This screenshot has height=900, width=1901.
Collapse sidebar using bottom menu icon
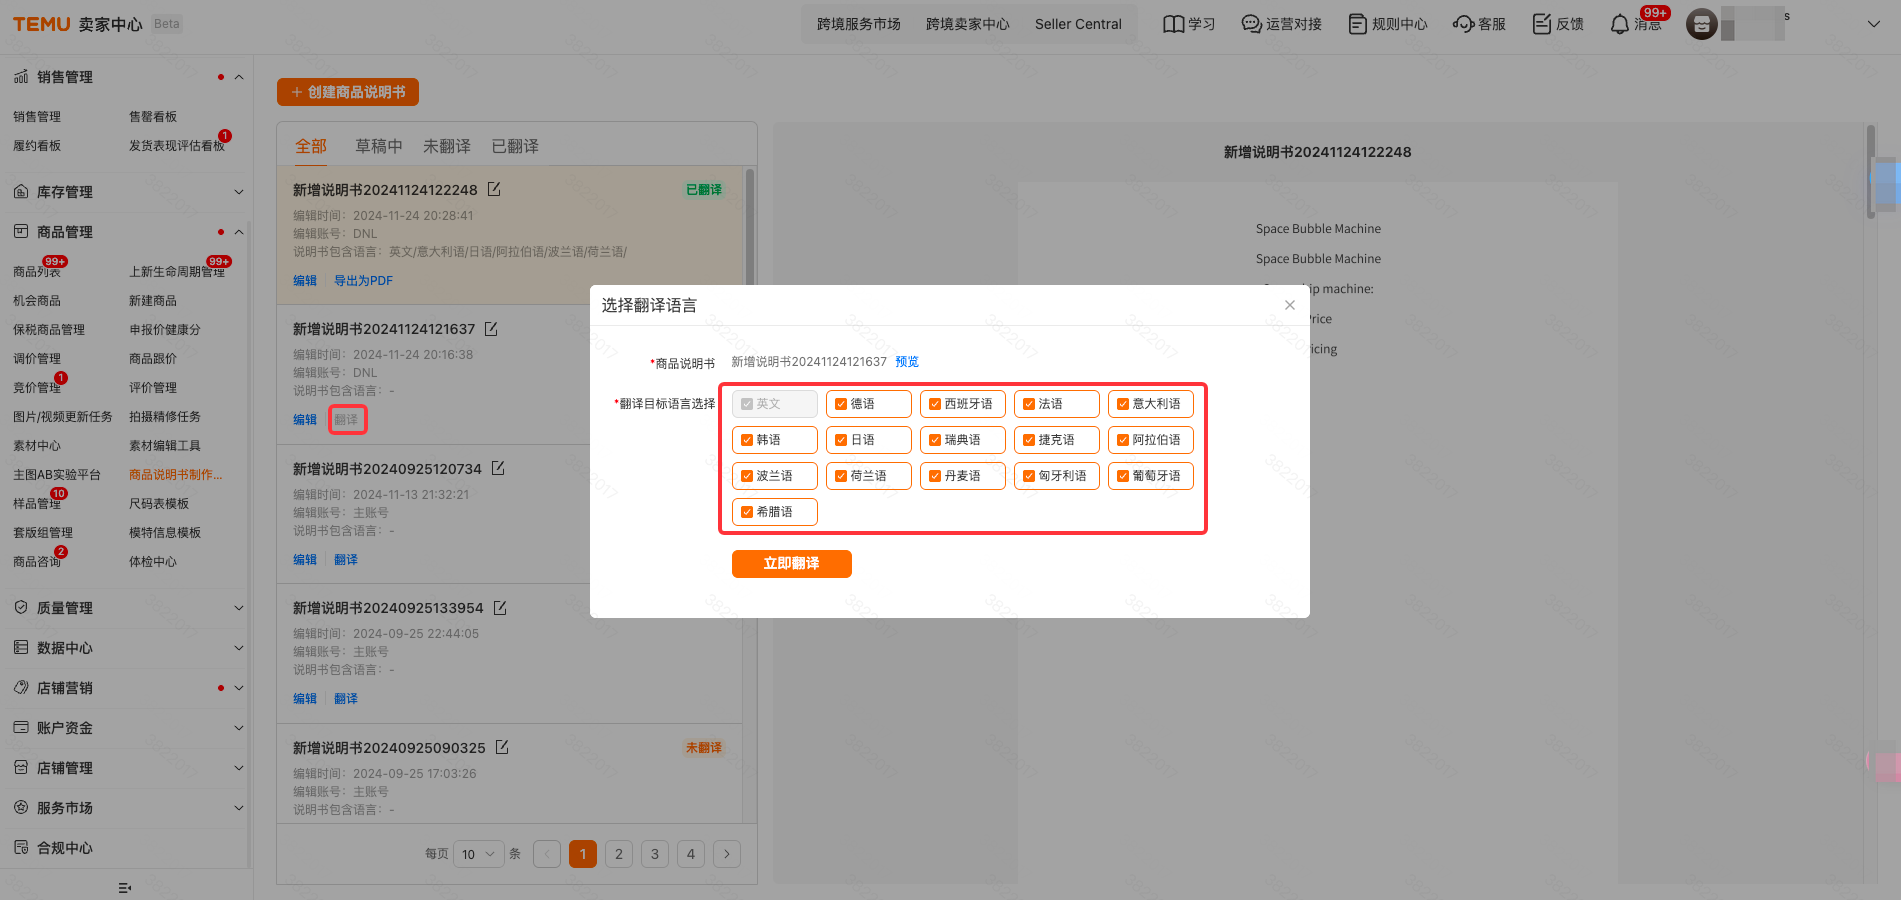click(125, 887)
